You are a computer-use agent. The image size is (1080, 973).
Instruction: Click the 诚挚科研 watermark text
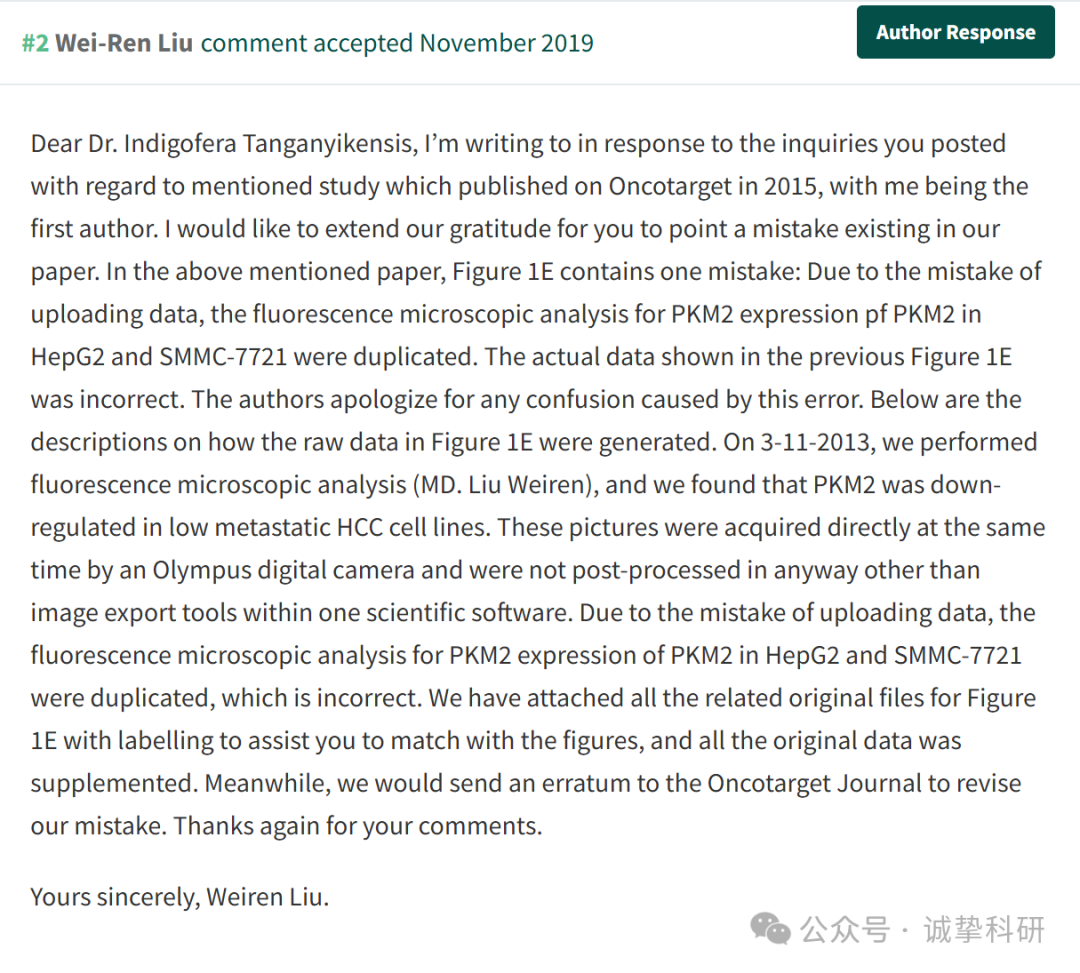click(x=984, y=930)
